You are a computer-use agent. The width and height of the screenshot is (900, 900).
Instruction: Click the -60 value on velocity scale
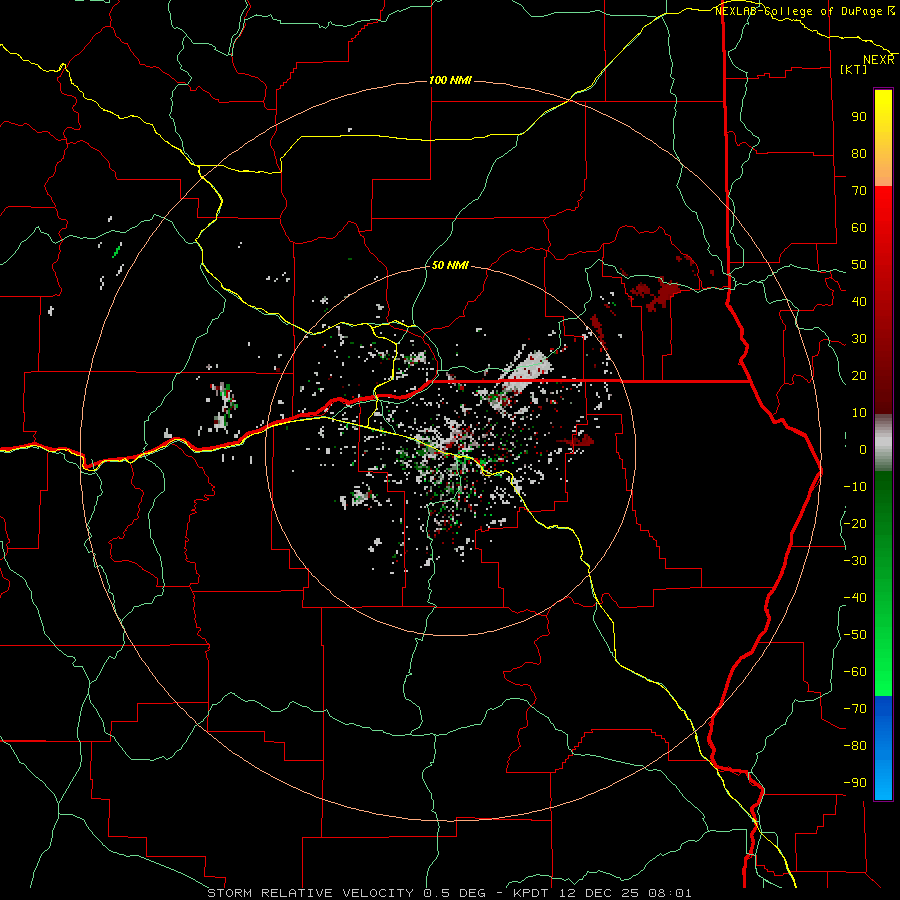point(855,672)
